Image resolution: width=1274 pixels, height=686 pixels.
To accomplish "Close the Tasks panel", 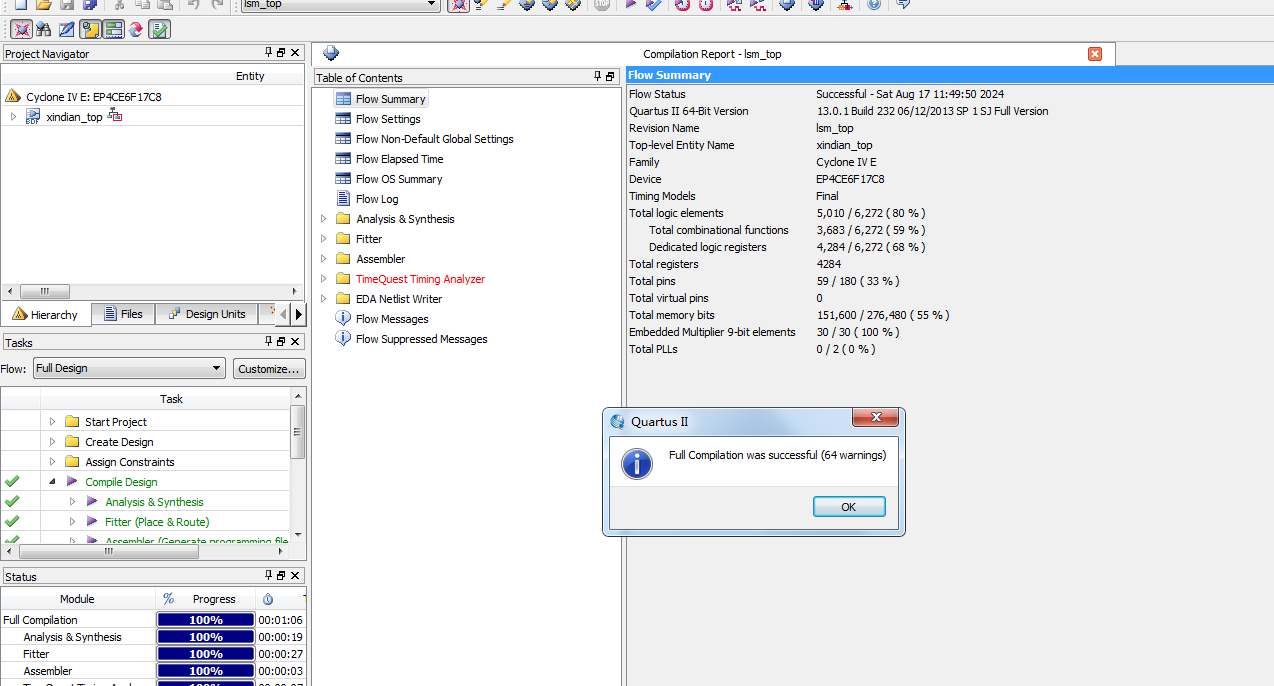I will pyautogui.click(x=295, y=342).
